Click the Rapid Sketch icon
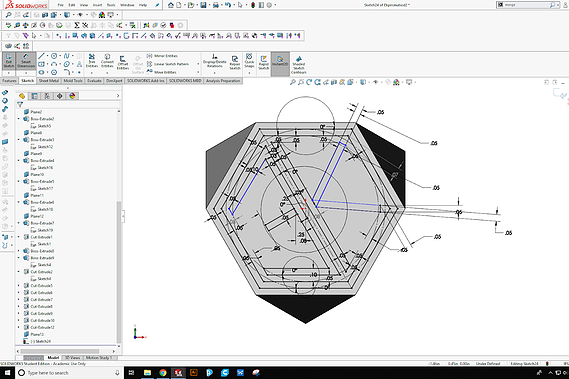 point(263,62)
